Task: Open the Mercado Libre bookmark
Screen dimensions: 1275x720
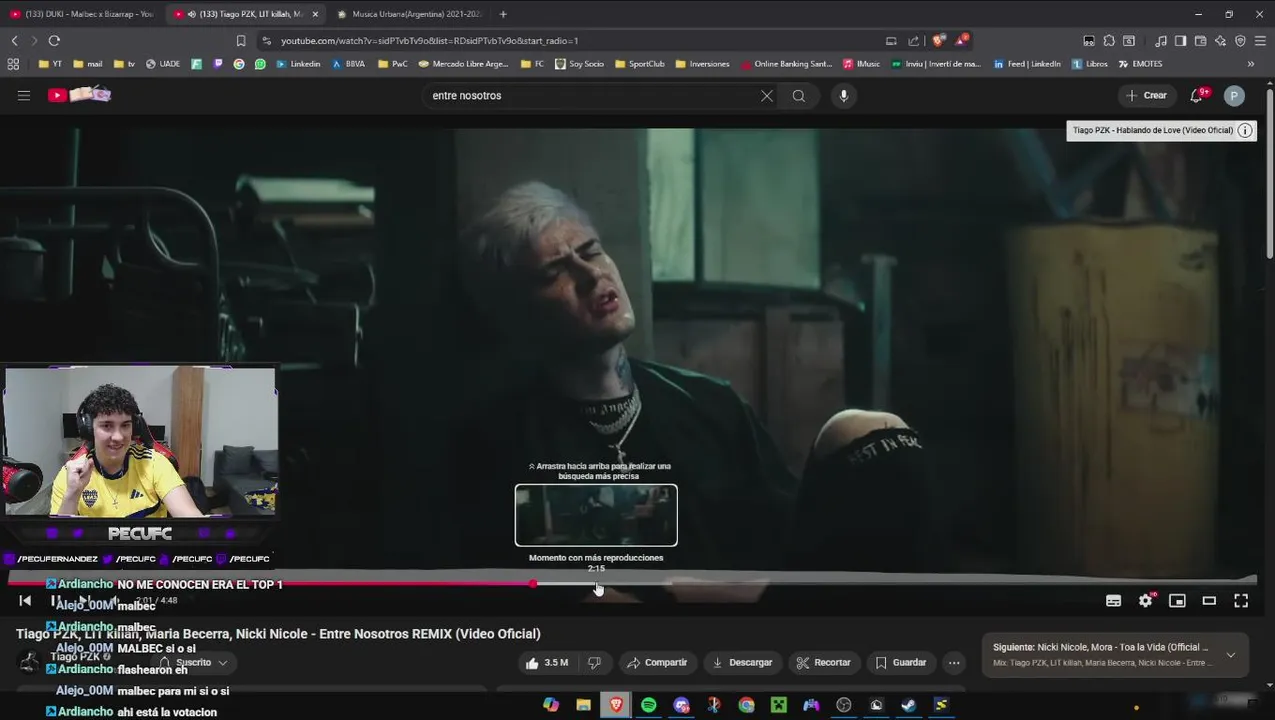Action: point(464,64)
